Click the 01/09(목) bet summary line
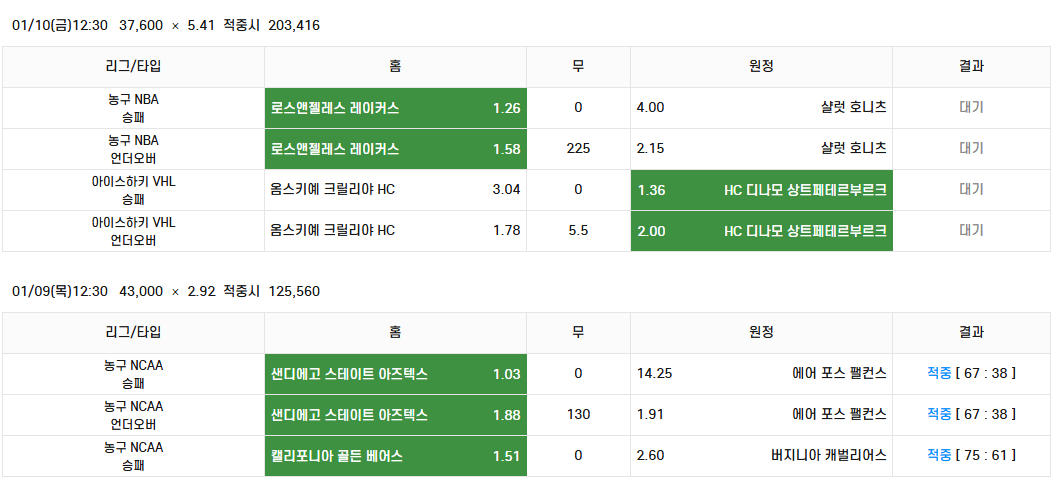This screenshot has width=1059, height=486. pyautogui.click(x=166, y=292)
